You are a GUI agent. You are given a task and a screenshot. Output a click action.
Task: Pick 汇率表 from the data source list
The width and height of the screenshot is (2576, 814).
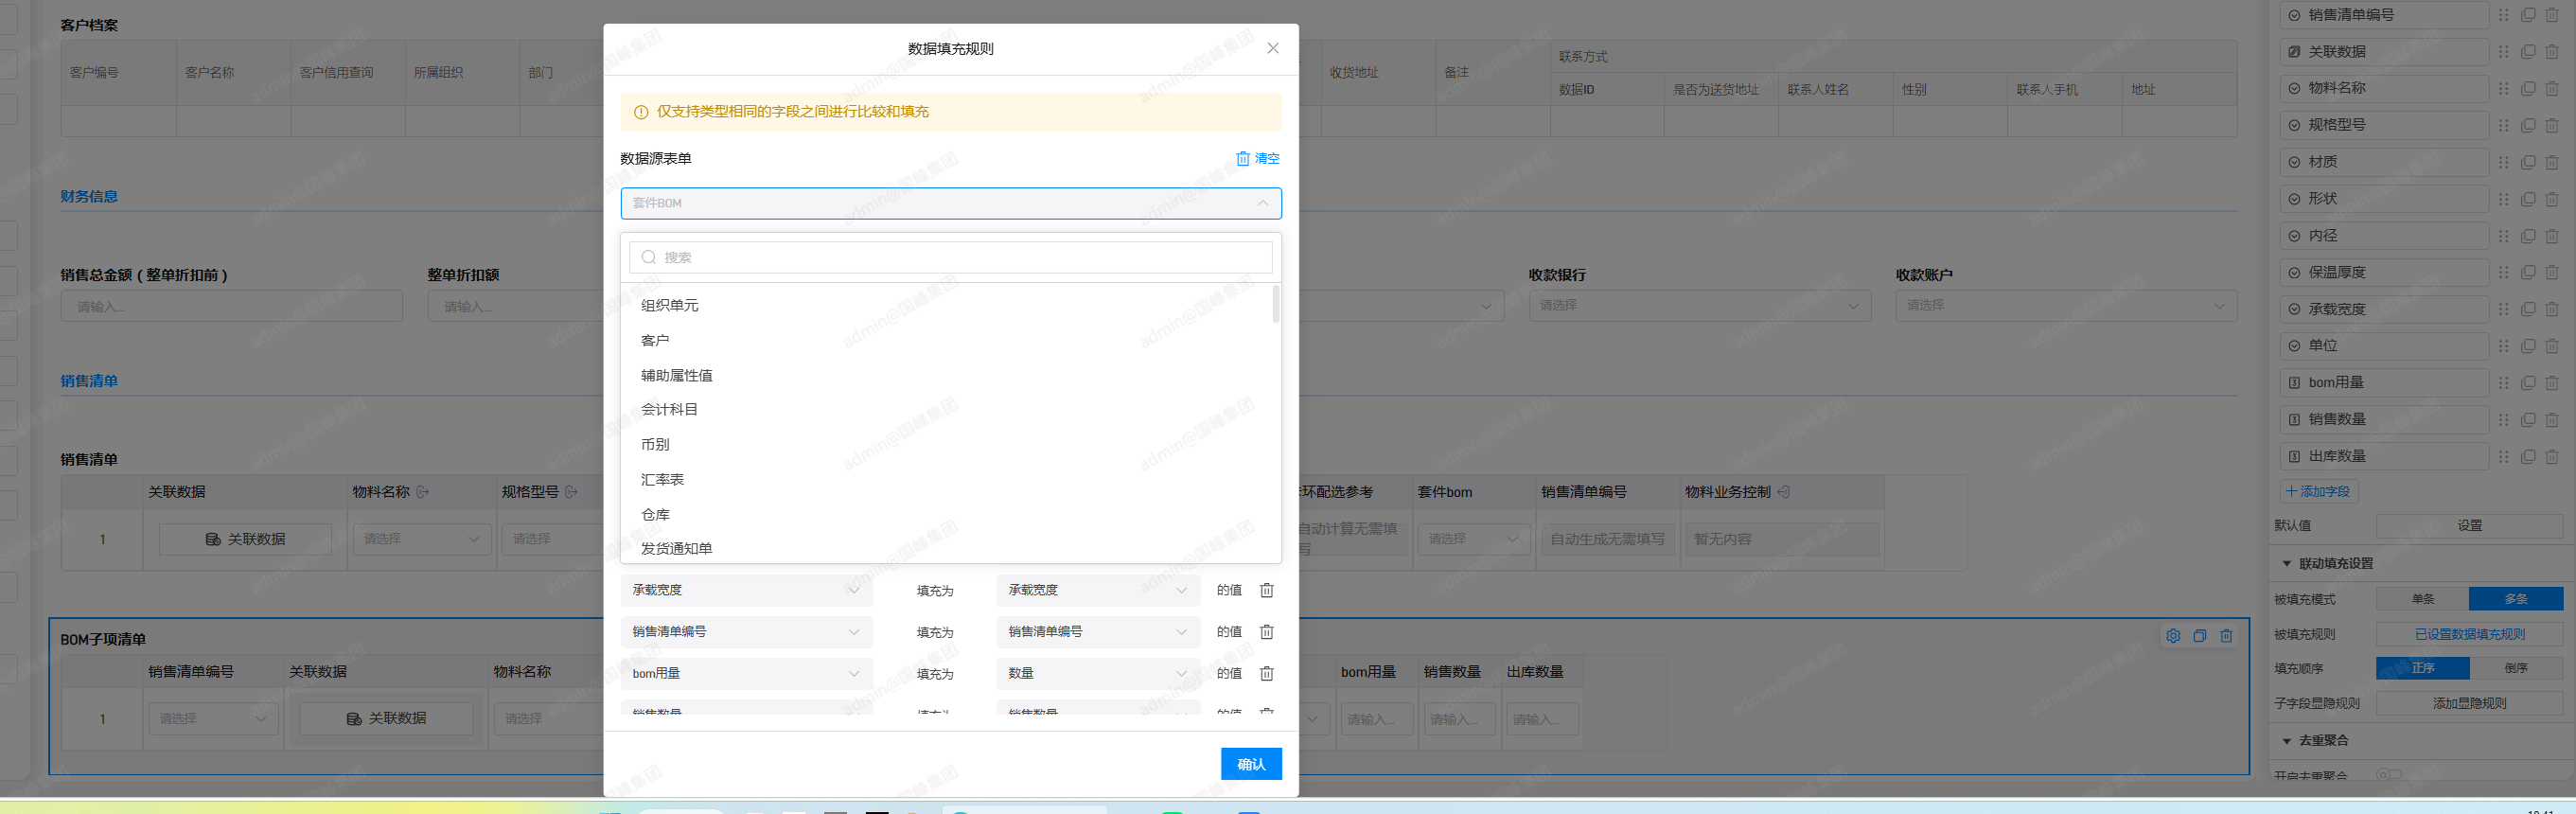(x=951, y=480)
